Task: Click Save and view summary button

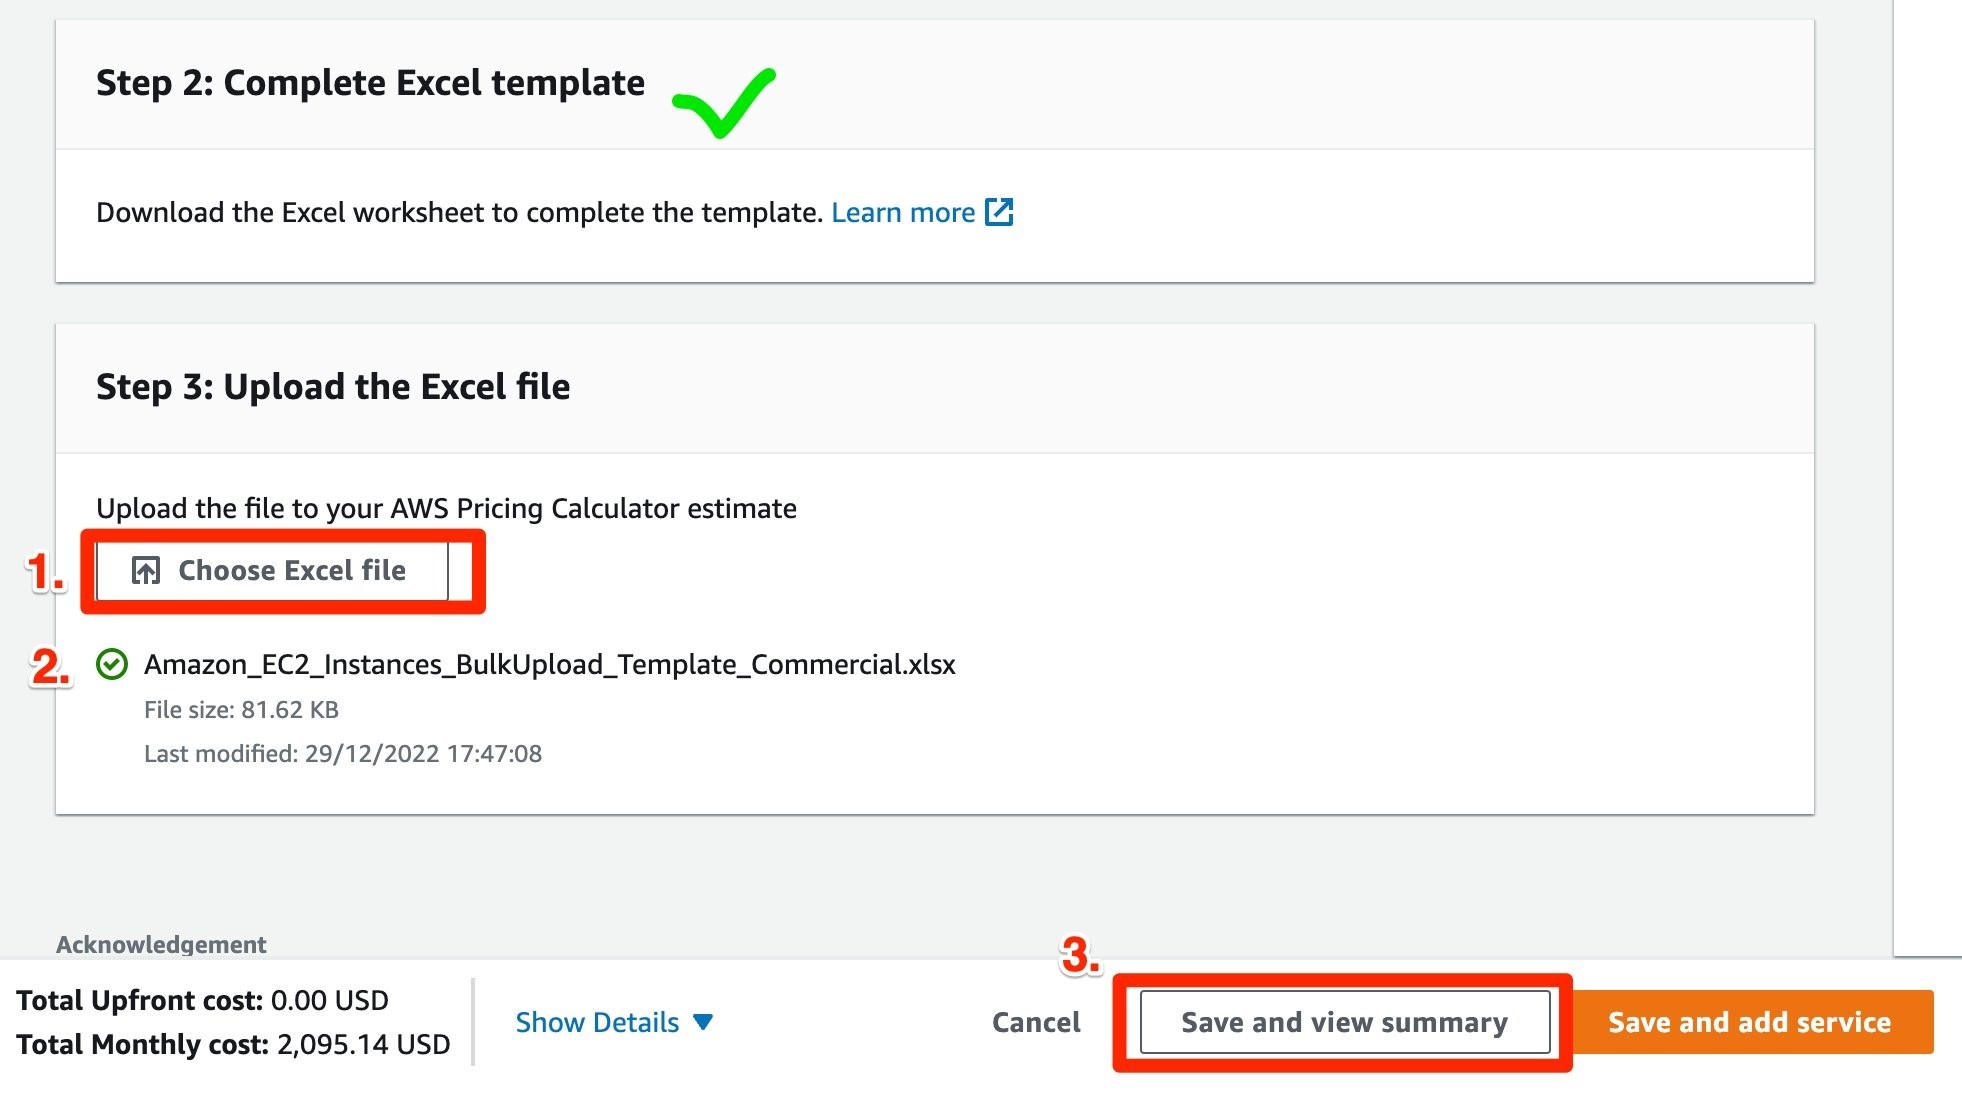Action: tap(1343, 1020)
